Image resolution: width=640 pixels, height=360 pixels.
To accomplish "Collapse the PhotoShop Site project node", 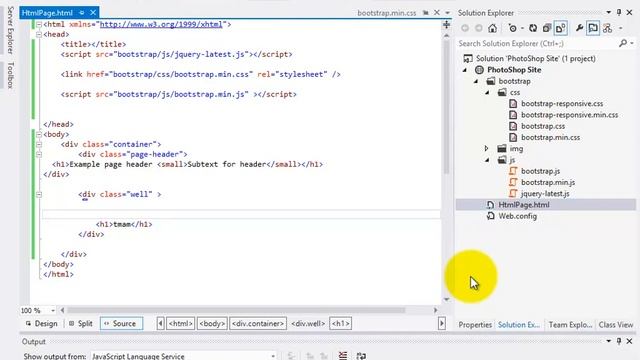I will tap(465, 70).
